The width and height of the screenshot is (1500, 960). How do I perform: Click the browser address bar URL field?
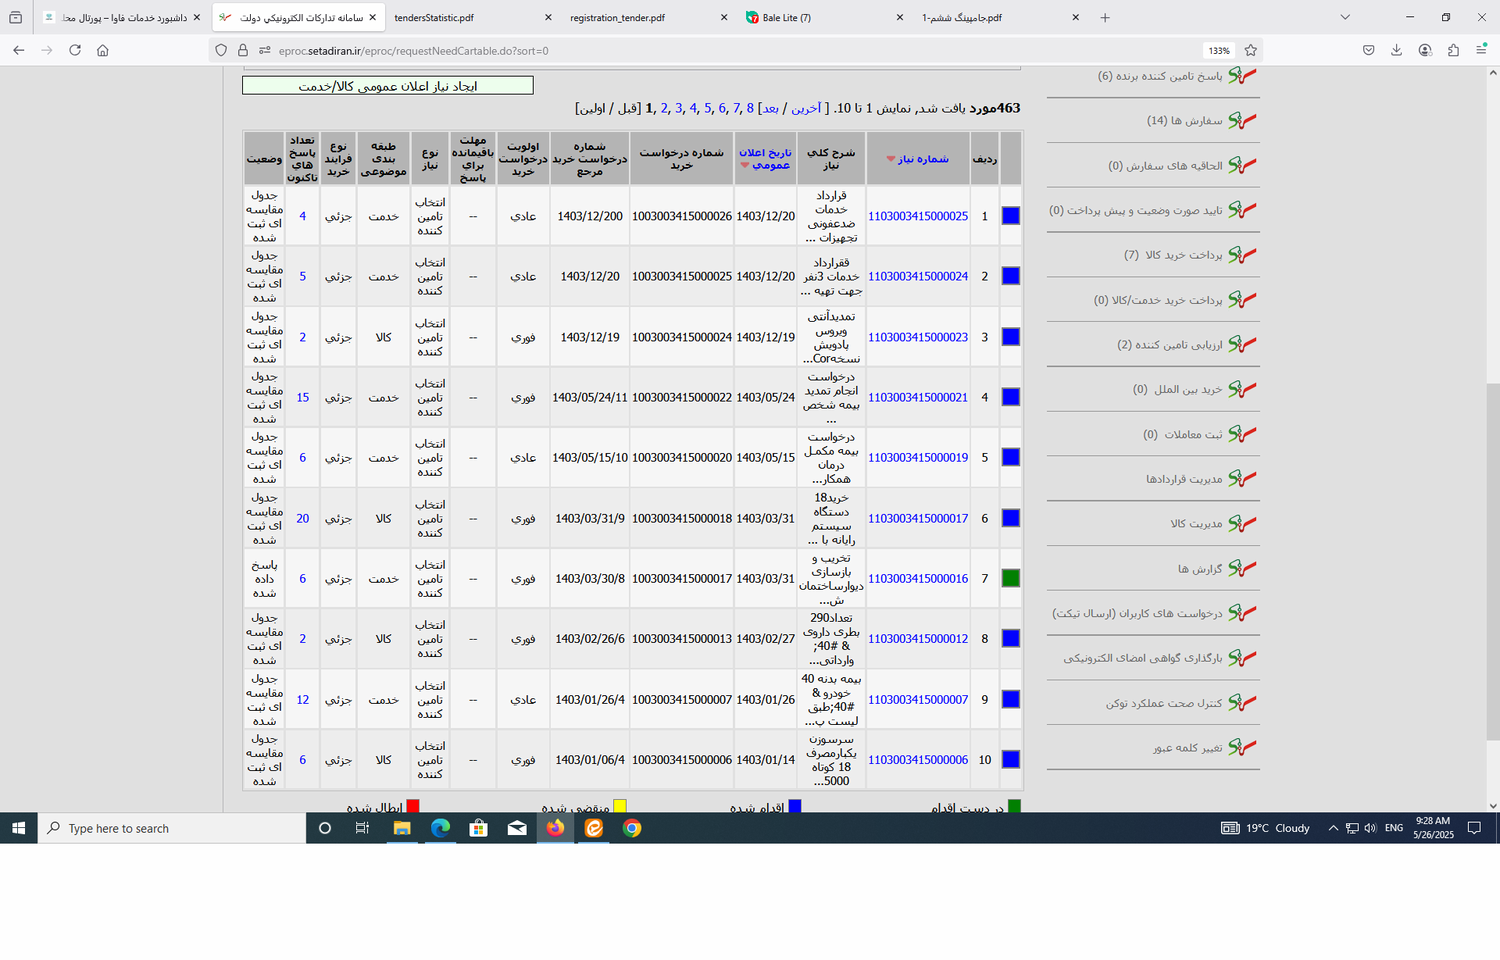(x=700, y=50)
